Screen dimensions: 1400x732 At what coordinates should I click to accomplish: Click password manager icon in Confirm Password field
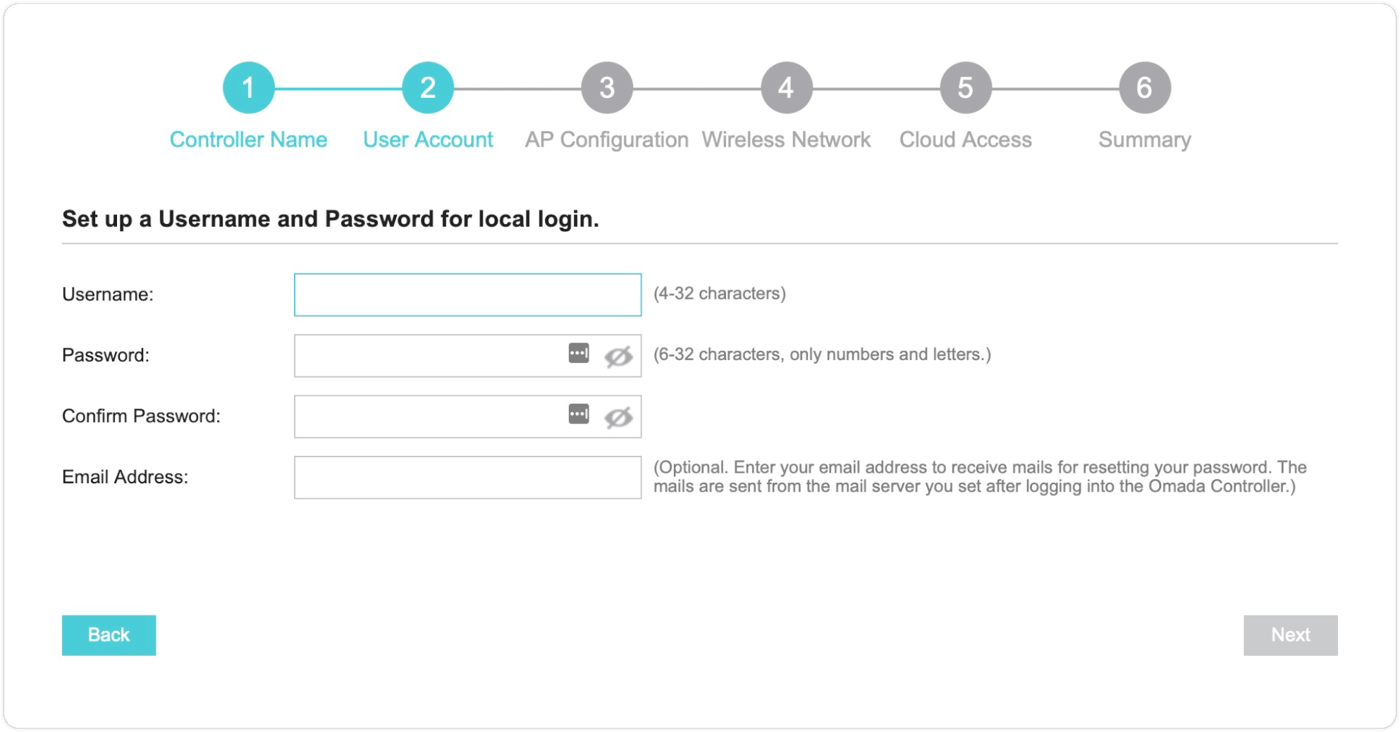(x=579, y=414)
